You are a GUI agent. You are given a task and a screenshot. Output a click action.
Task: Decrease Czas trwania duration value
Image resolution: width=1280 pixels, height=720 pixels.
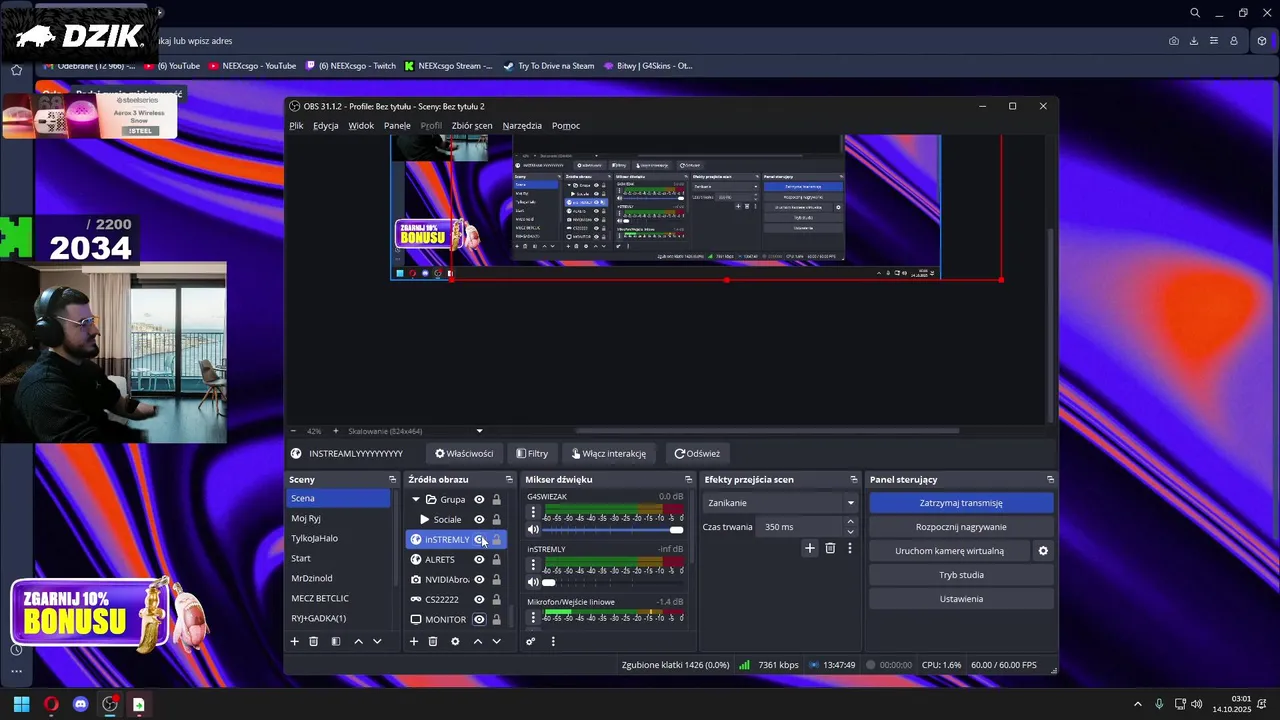[x=851, y=531]
